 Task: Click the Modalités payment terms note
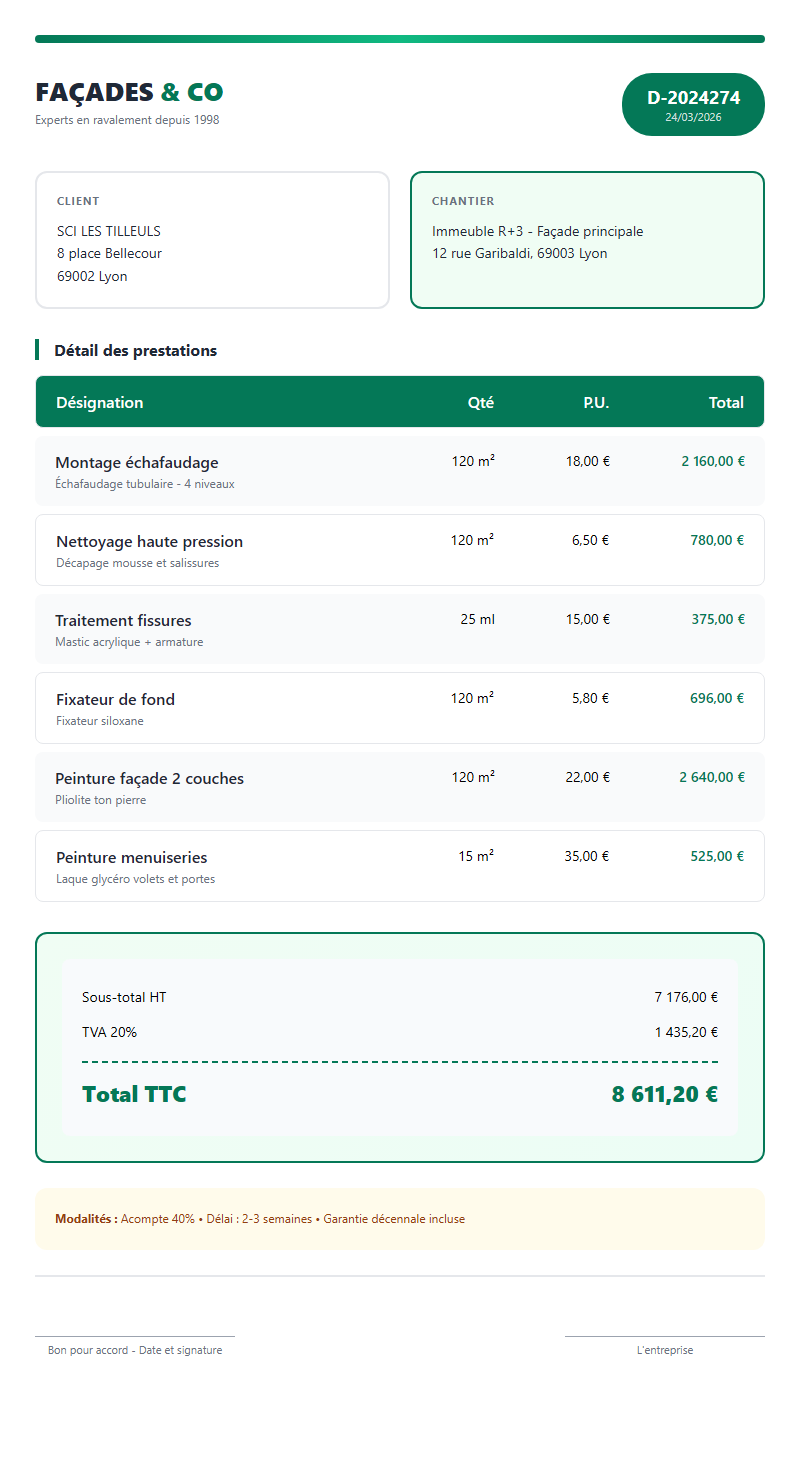point(260,1219)
